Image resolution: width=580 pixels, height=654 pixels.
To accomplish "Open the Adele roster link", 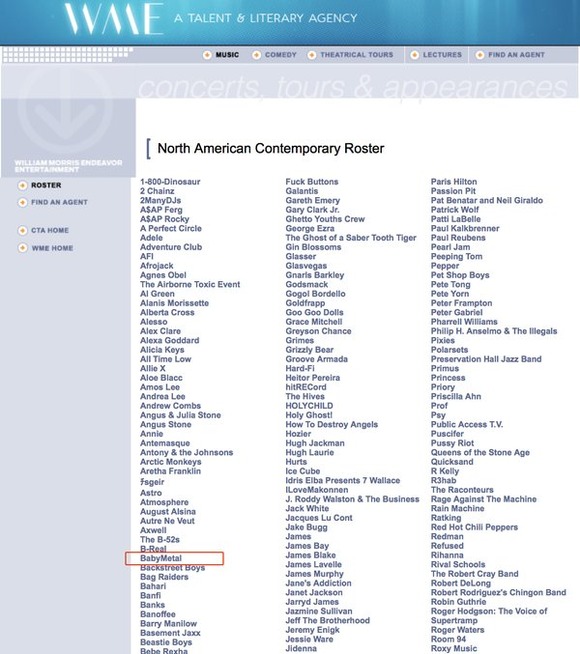I will 151,238.
